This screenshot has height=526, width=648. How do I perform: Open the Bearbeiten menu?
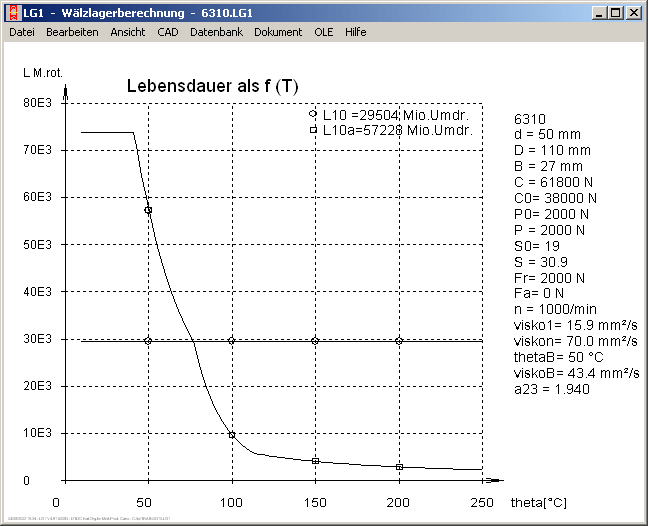[72, 32]
